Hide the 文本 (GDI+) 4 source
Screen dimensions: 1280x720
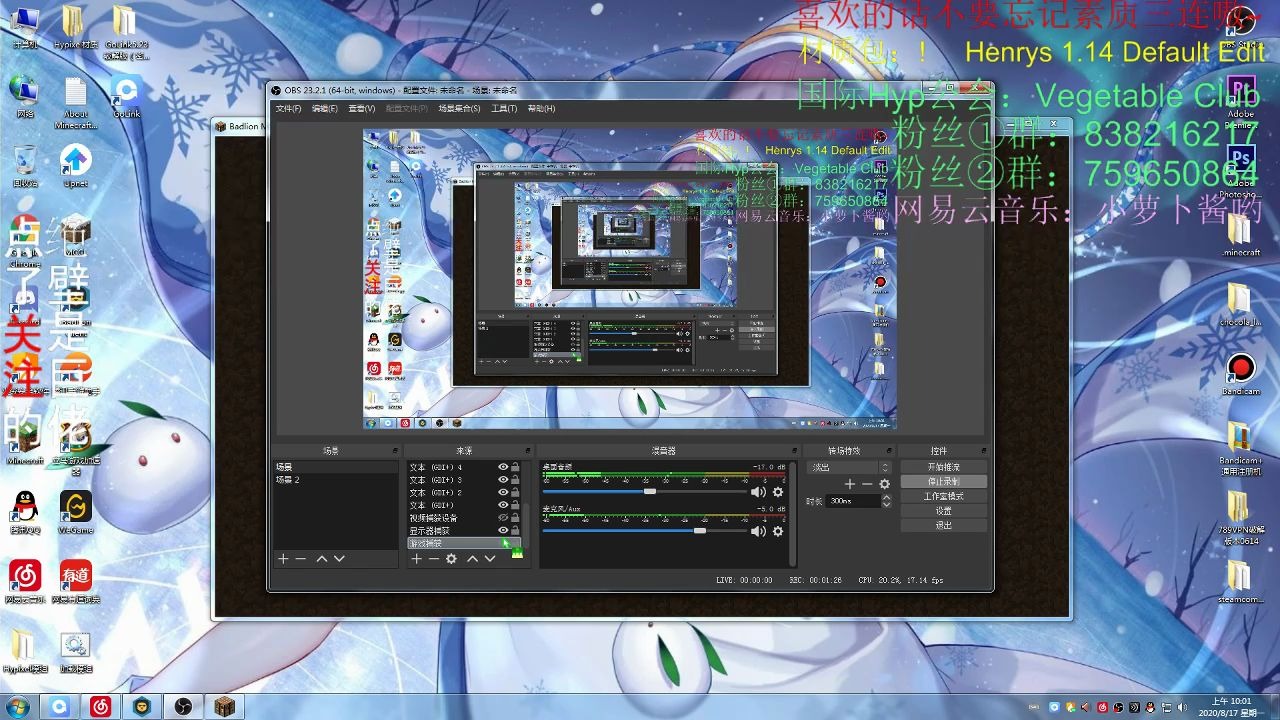pyautogui.click(x=503, y=467)
